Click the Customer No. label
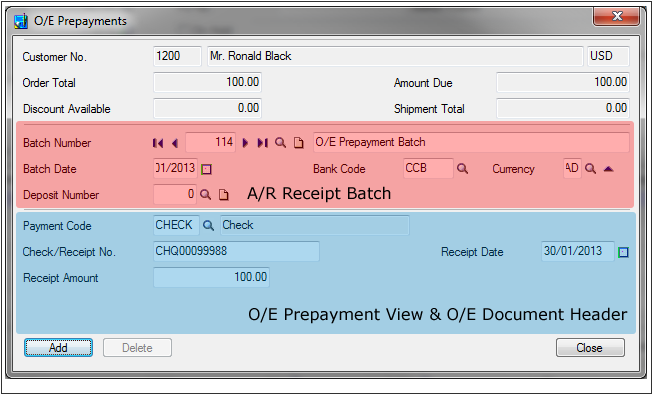Screen dimensions: 652x394 click(x=54, y=57)
